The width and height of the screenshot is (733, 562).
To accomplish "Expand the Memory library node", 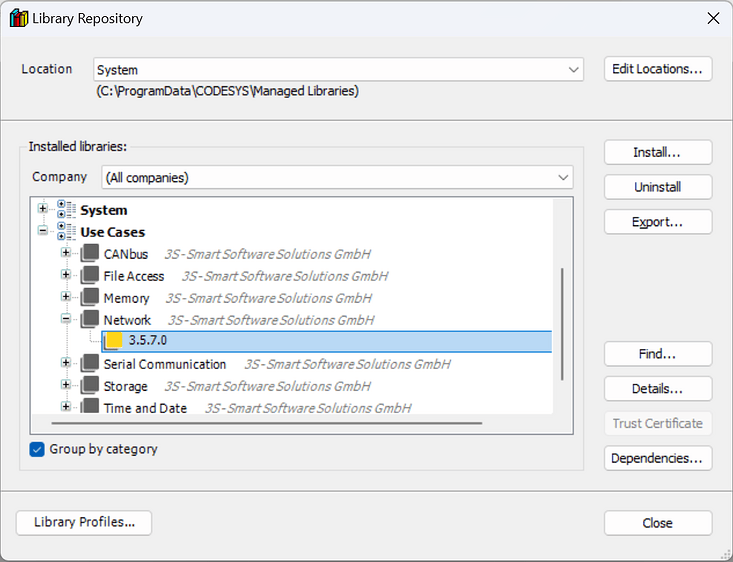I will [66, 296].
